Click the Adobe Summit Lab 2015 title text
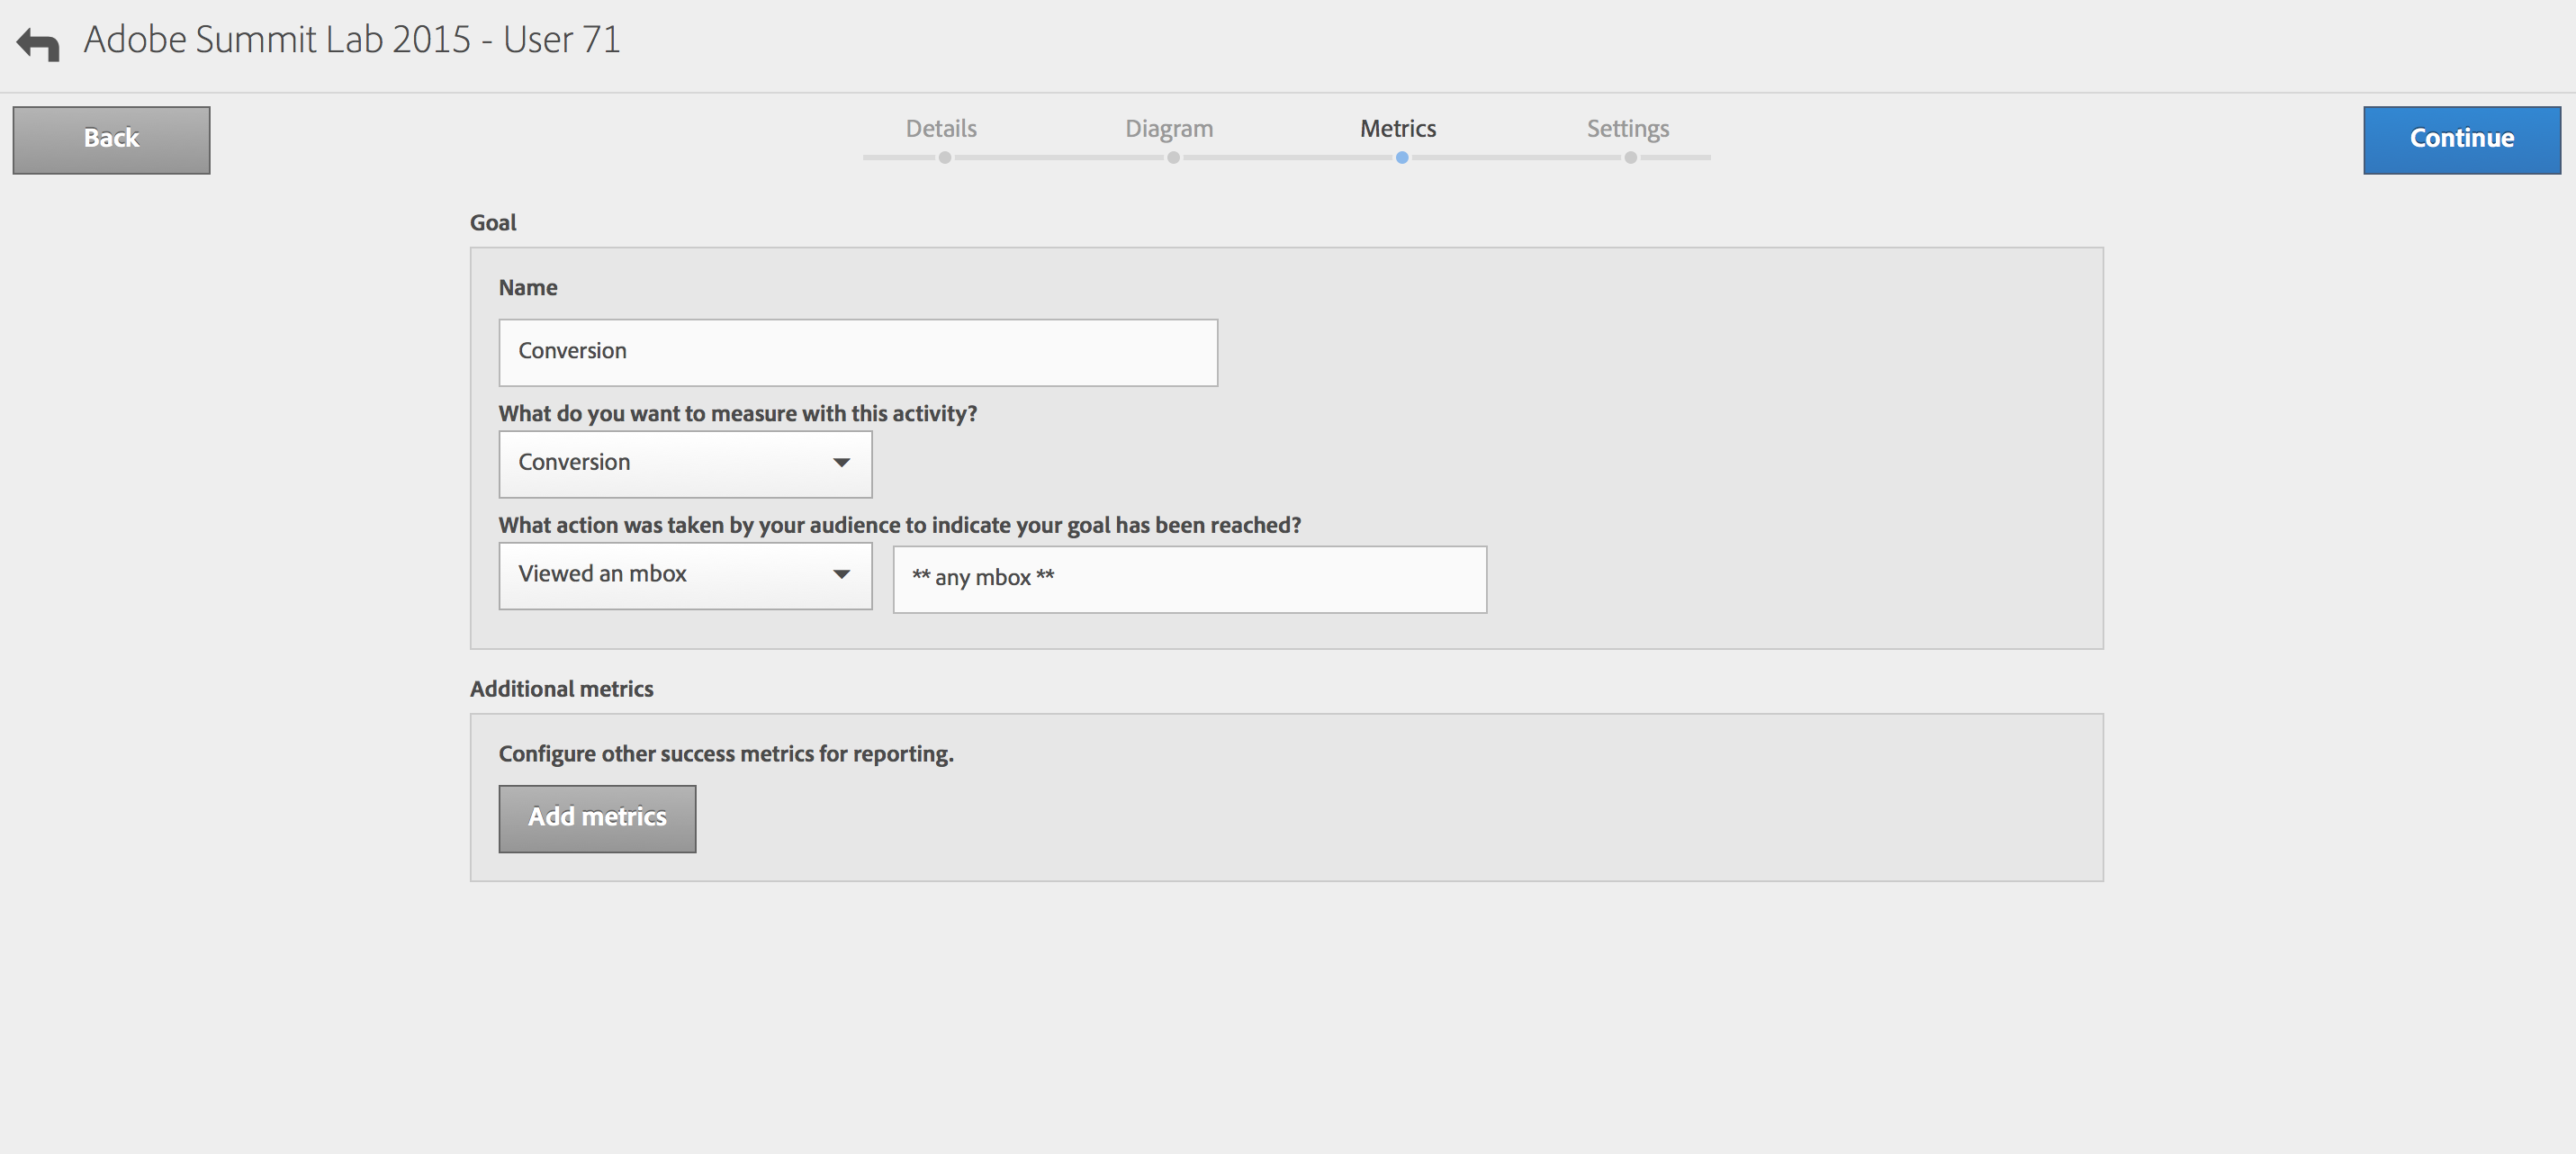Image resolution: width=2576 pixels, height=1154 pixels. (x=351, y=40)
